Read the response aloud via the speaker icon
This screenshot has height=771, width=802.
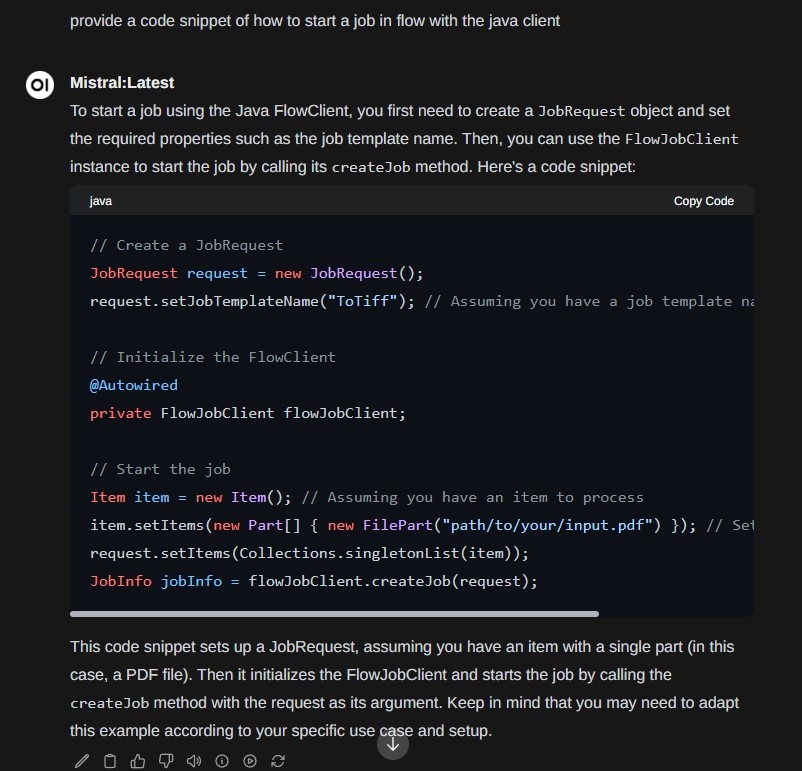point(193,760)
